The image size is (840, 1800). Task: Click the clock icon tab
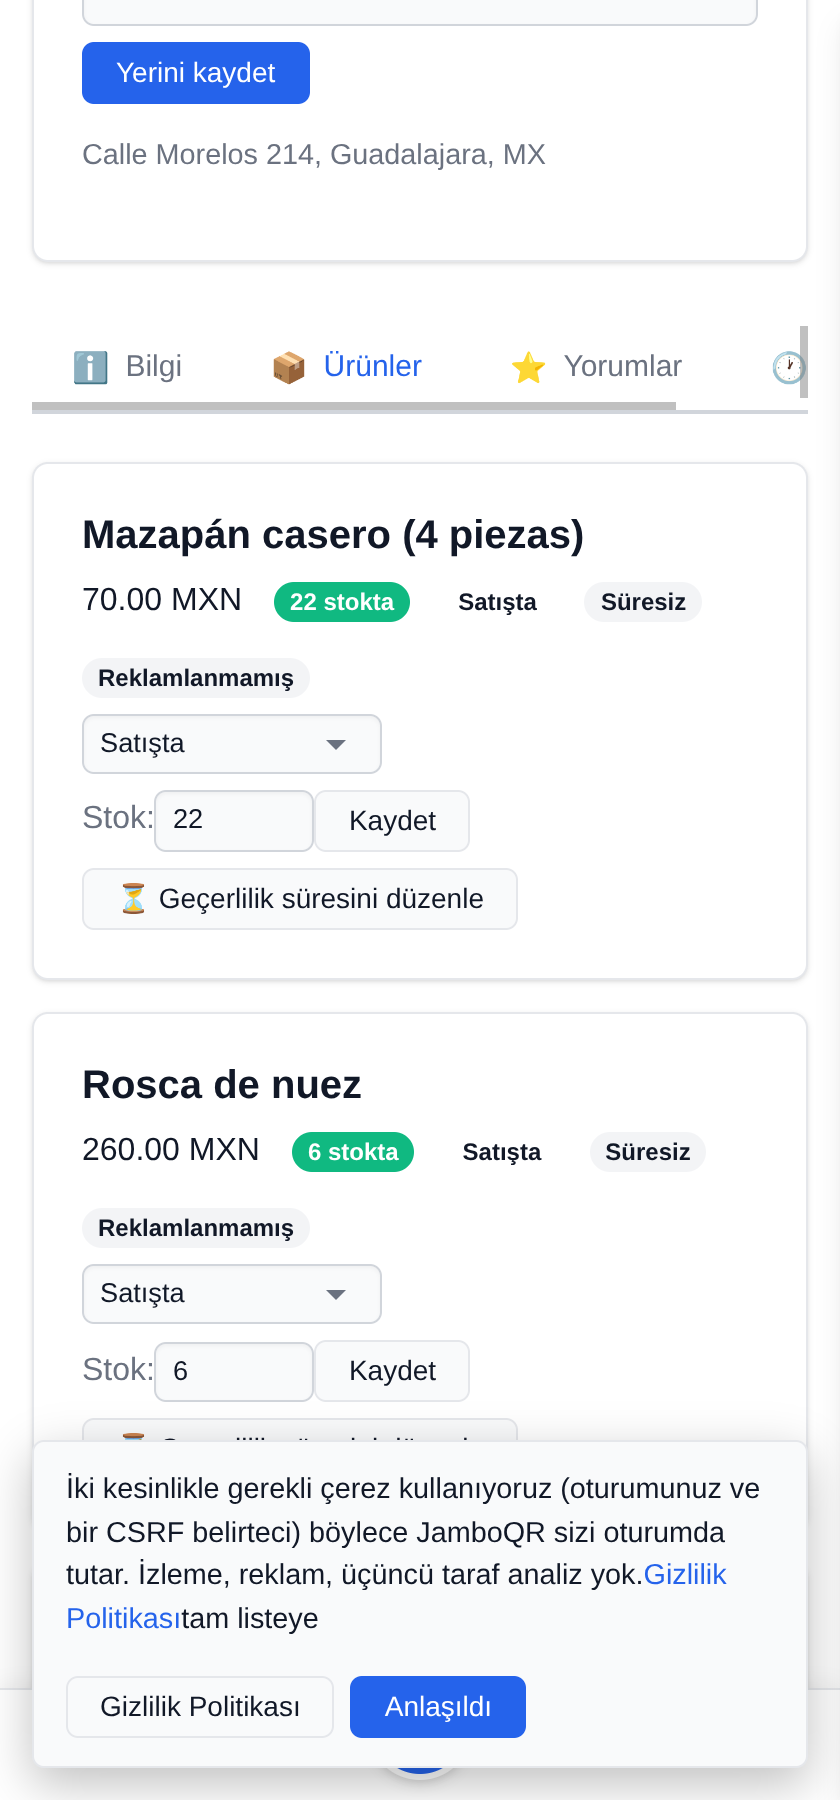[788, 367]
